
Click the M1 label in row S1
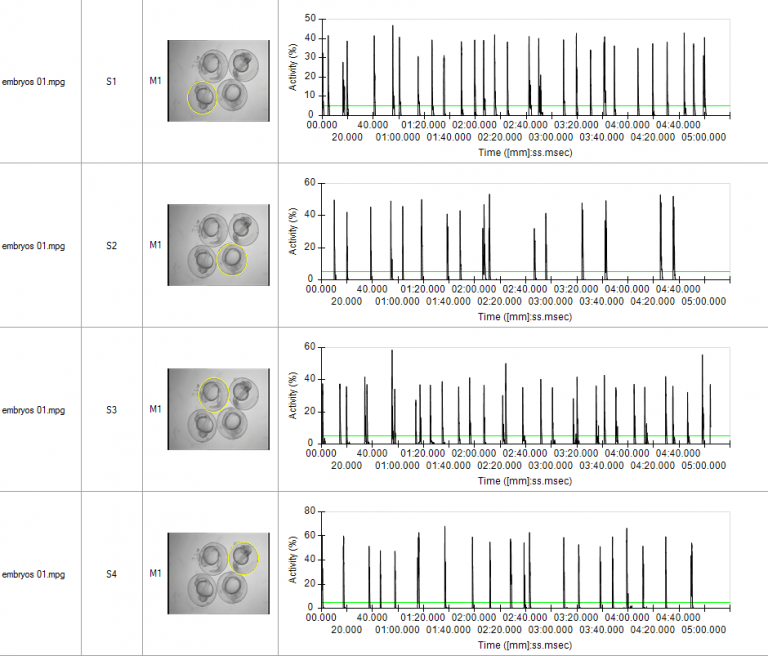[155, 81]
